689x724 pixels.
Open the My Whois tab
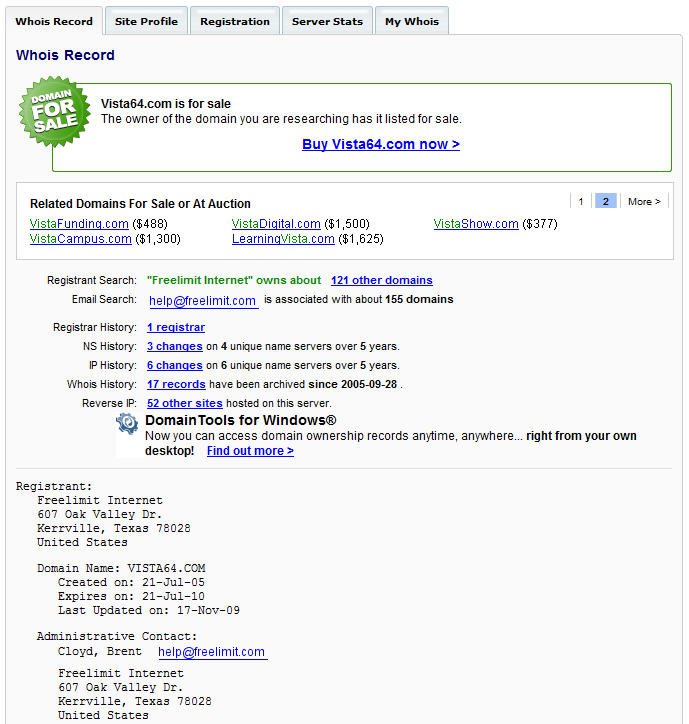(x=412, y=22)
